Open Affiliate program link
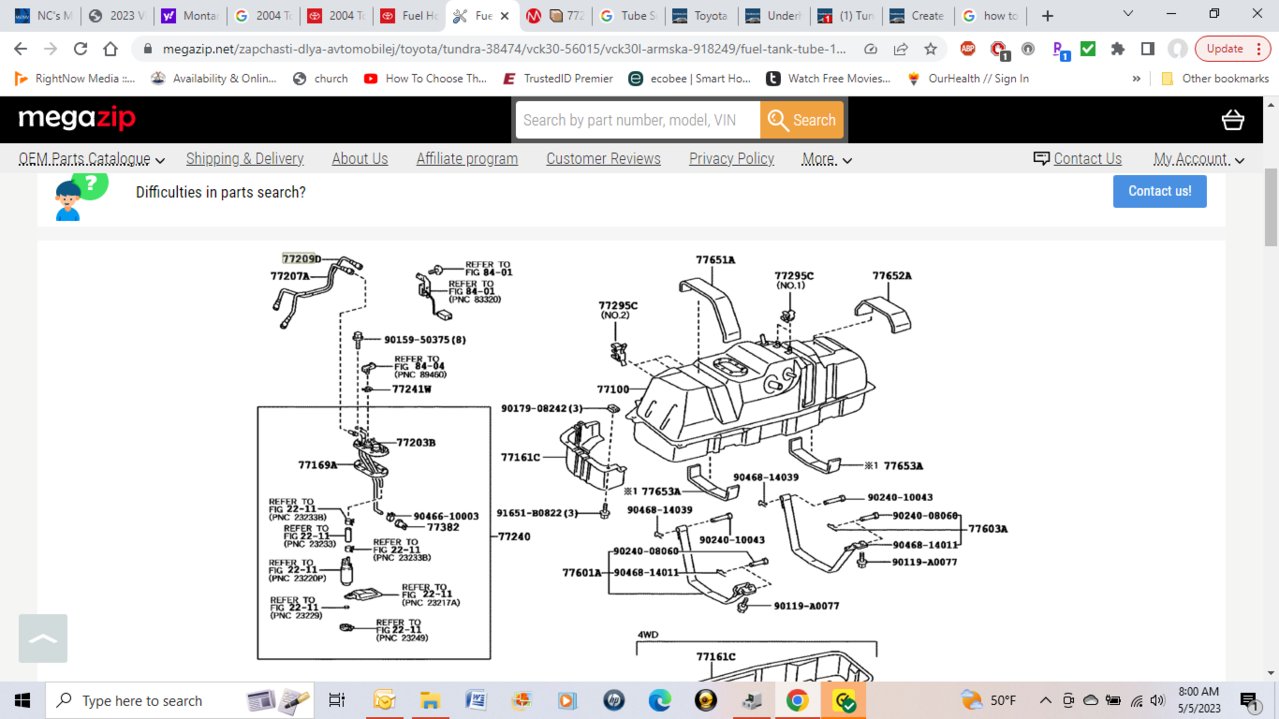This screenshot has width=1279, height=719. (x=467, y=159)
